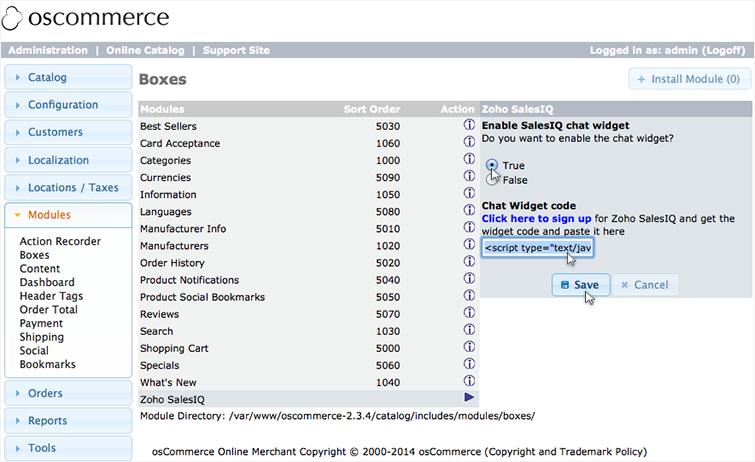The image size is (755, 462).
Task: Click info icon for Order History module
Action: tap(469, 262)
